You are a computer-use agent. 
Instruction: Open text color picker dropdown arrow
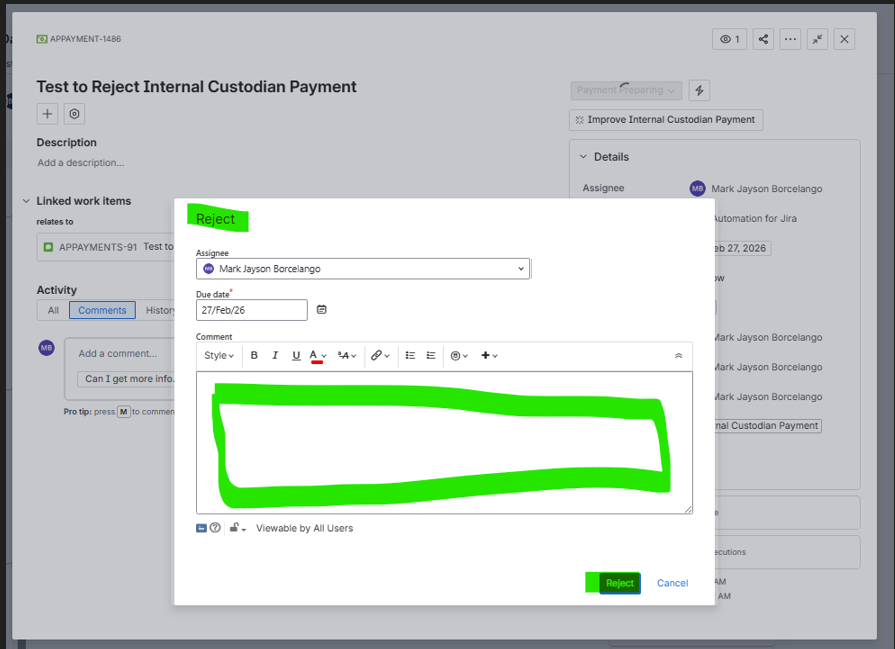tap(324, 356)
